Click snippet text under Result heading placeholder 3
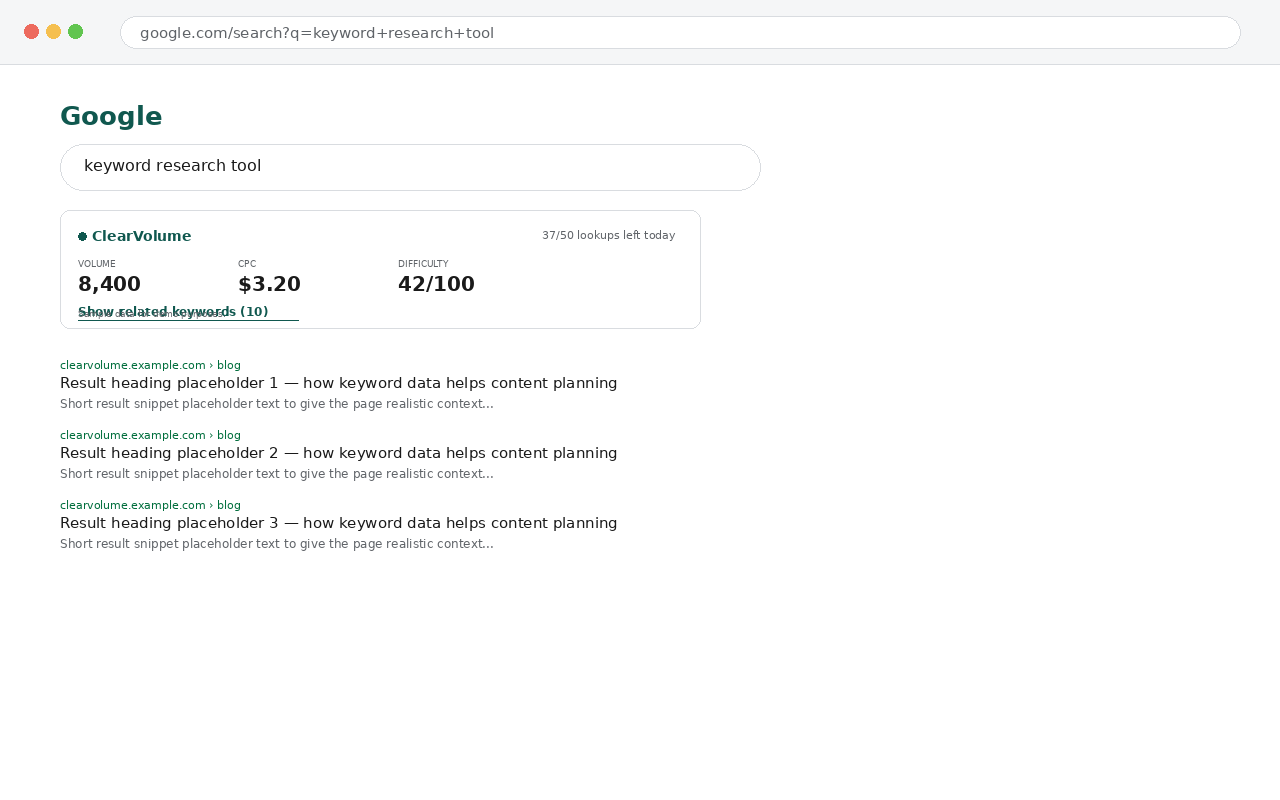Screen dimensions: 1280x800 277,544
